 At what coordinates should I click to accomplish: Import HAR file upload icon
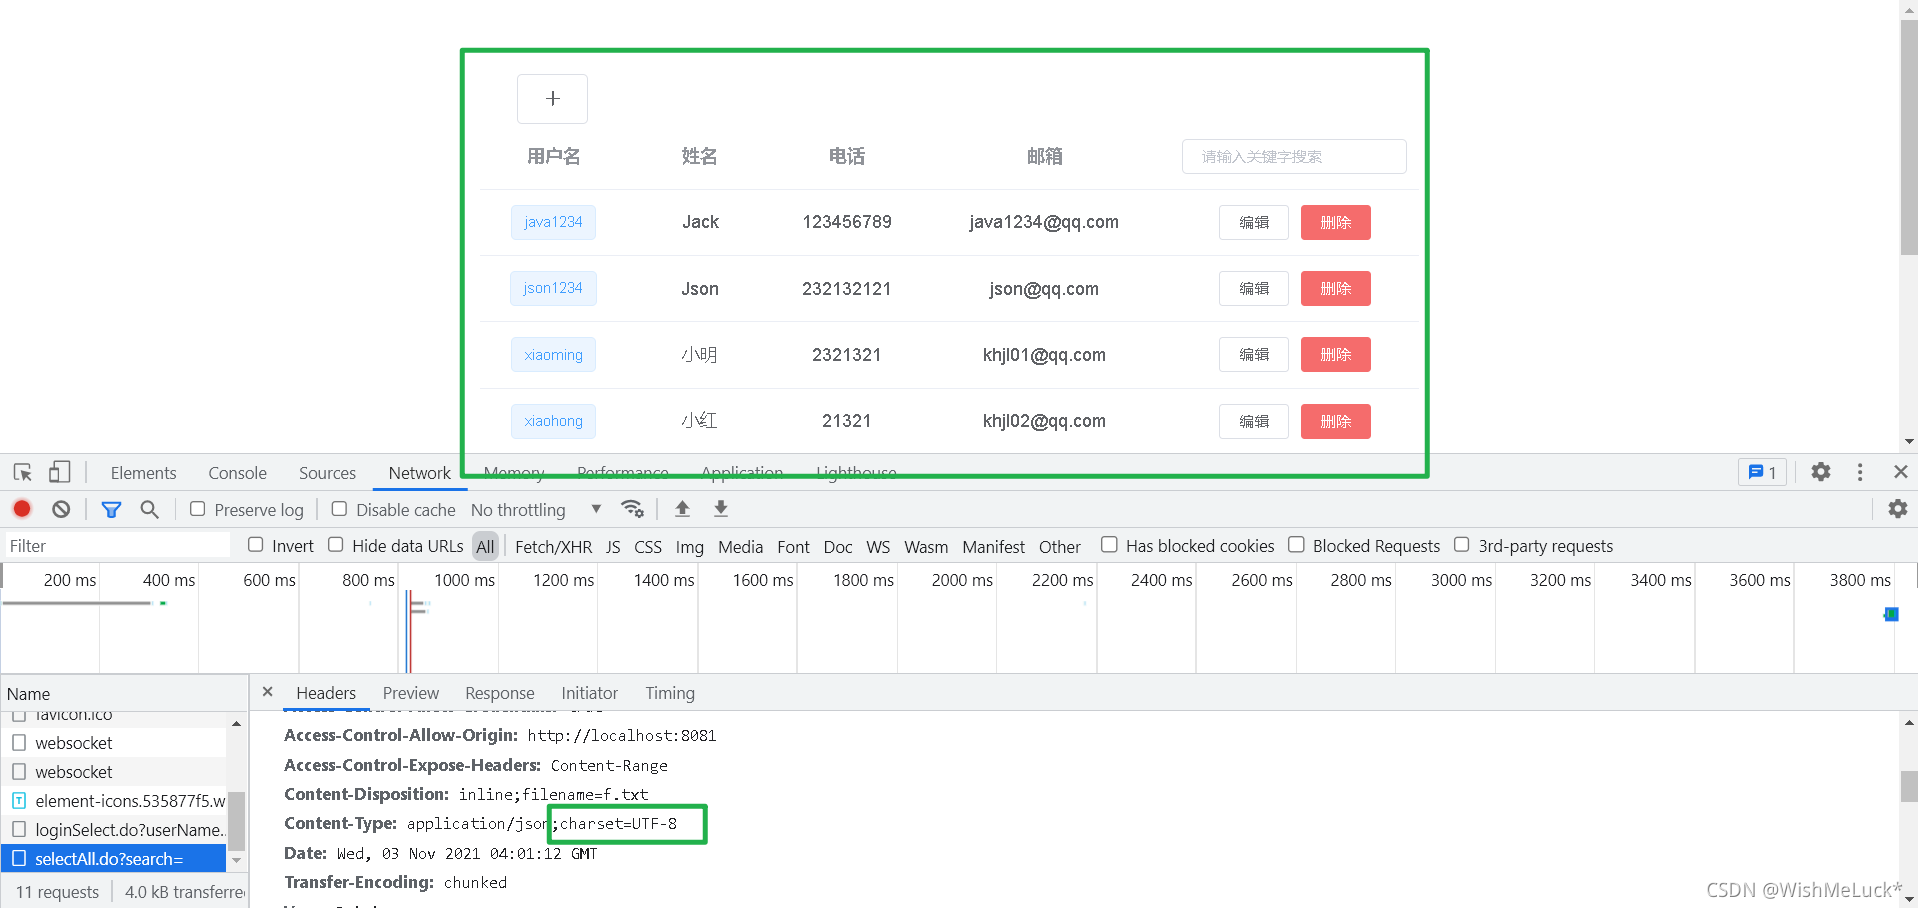click(x=682, y=509)
